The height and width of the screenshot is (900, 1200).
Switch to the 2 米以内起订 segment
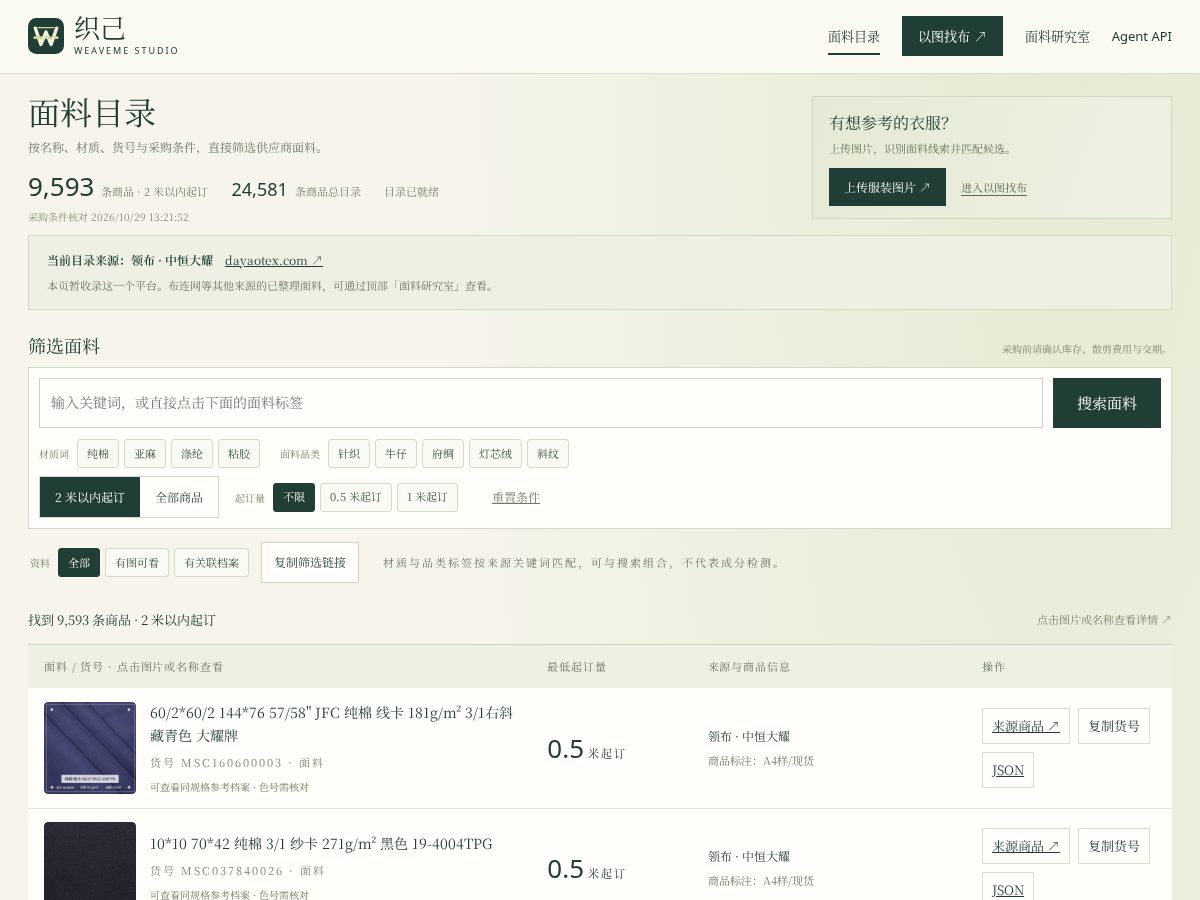90,497
